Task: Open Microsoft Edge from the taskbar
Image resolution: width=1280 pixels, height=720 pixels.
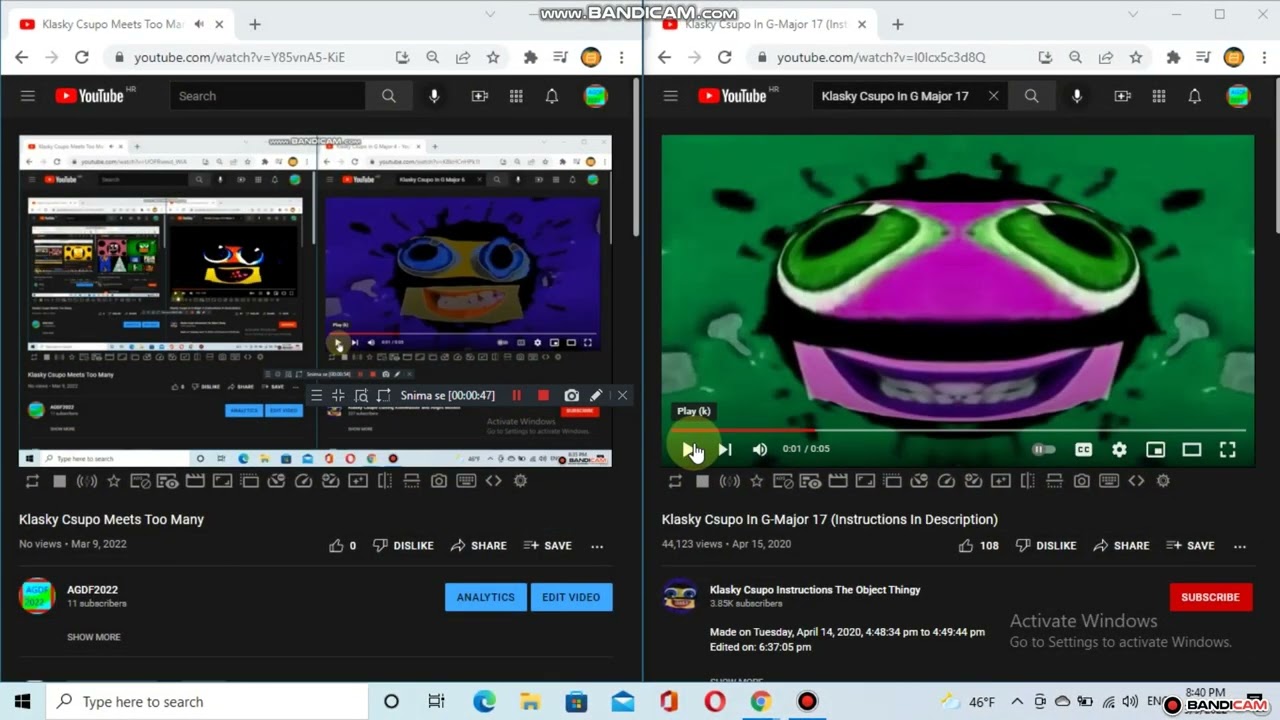Action: click(x=484, y=702)
